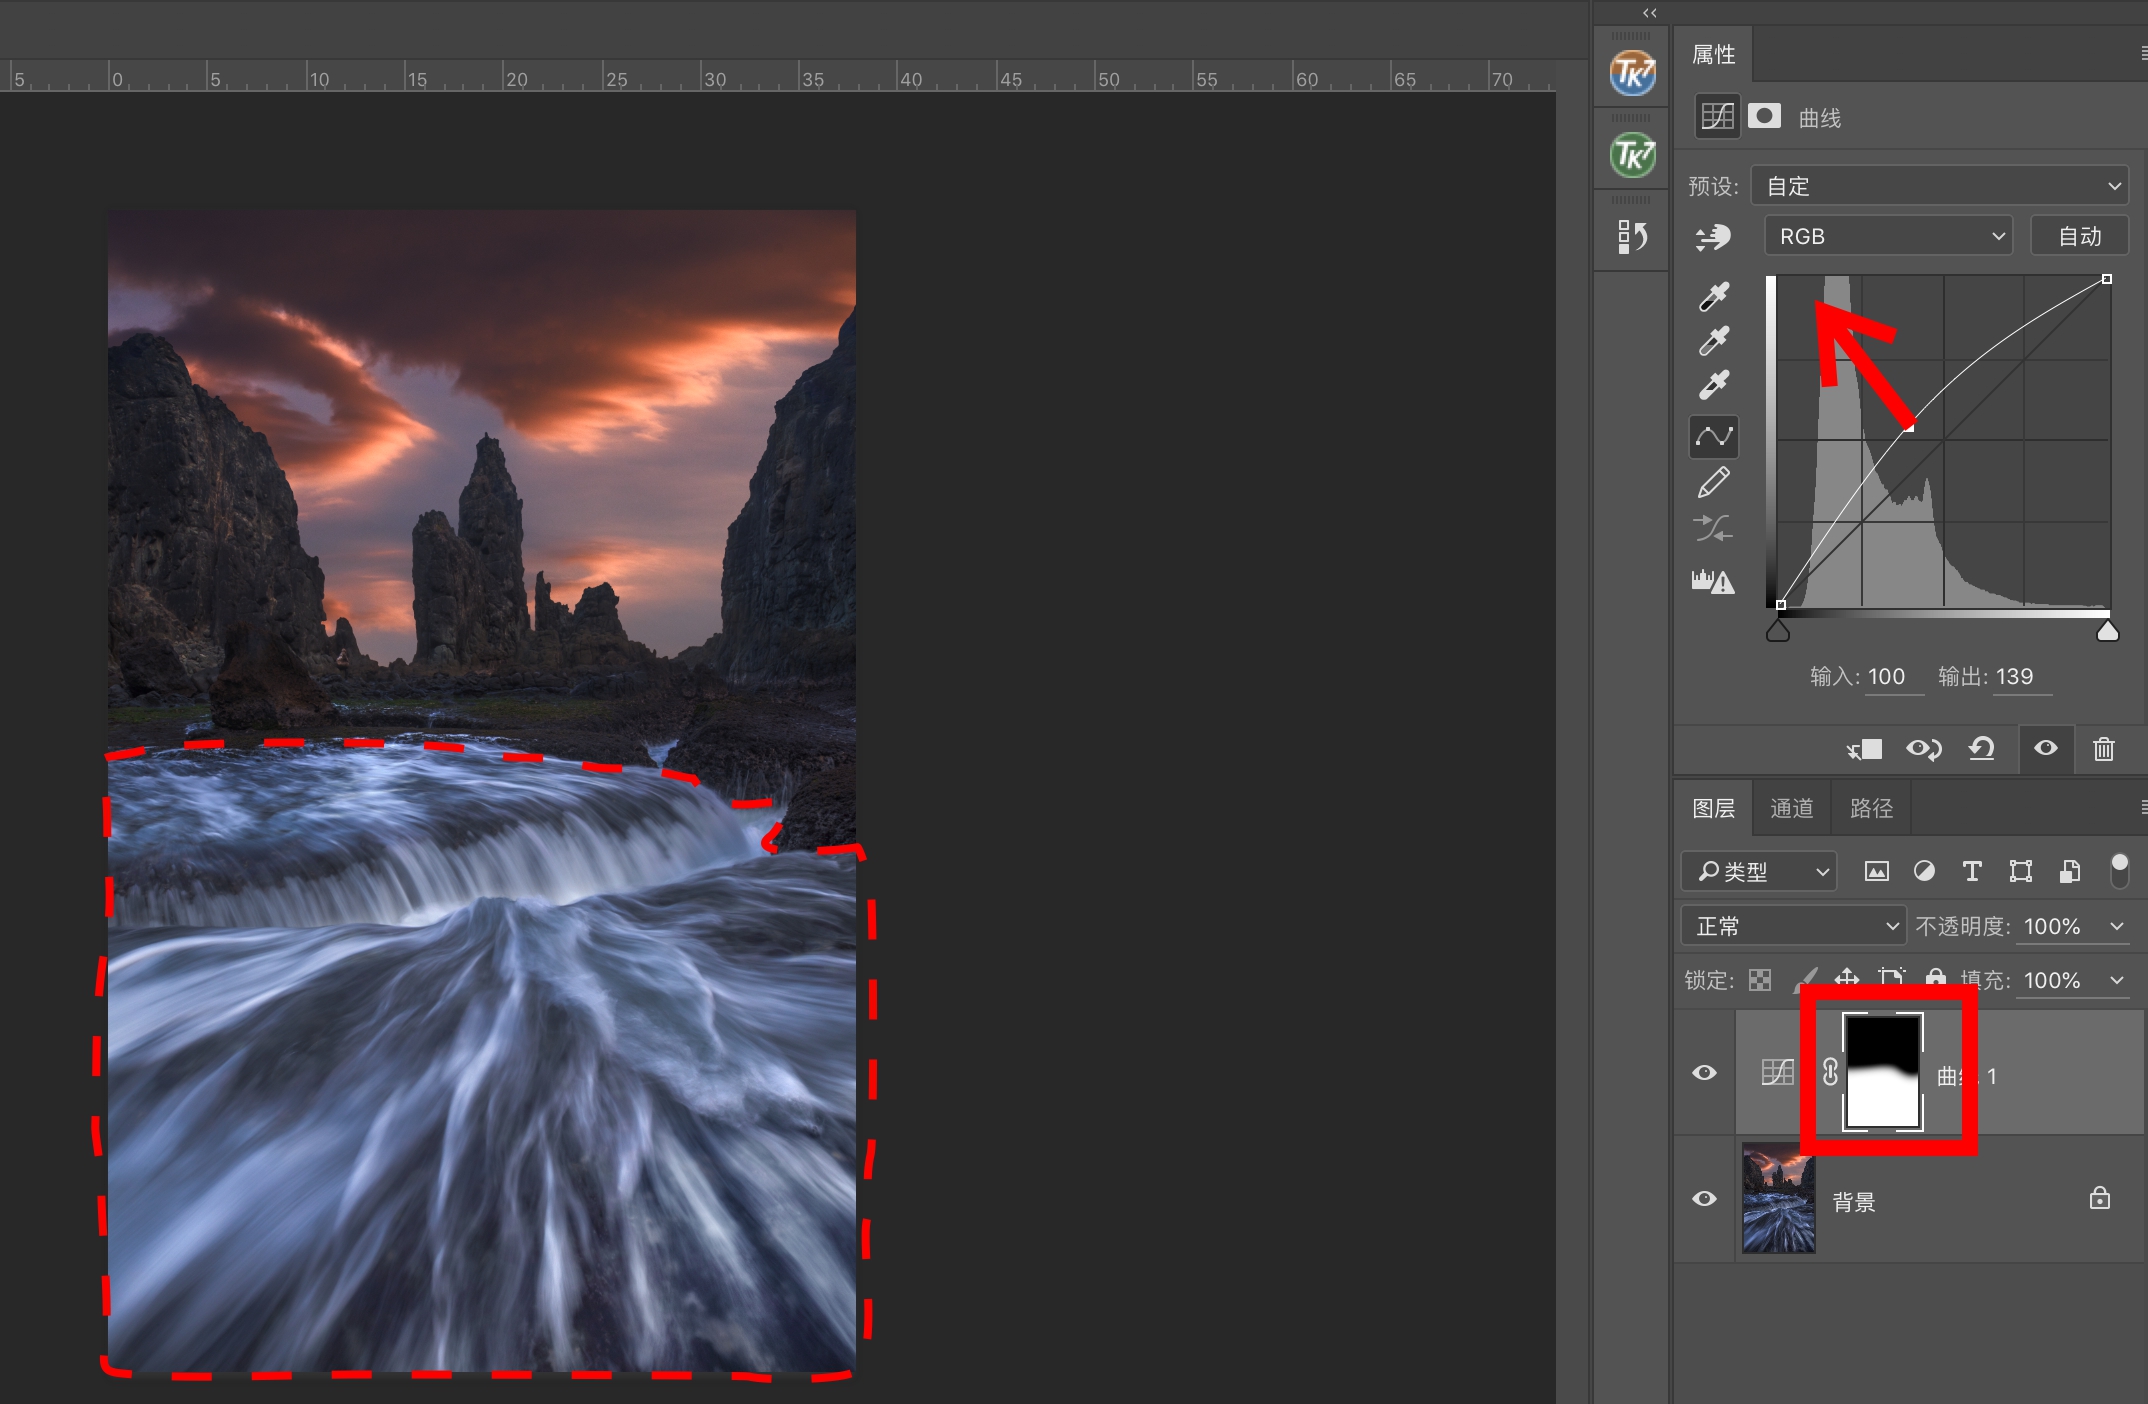Screen dimensions: 2148x1404
Task: Click the on-image targeted adjustment hand tool
Action: [x=1714, y=237]
